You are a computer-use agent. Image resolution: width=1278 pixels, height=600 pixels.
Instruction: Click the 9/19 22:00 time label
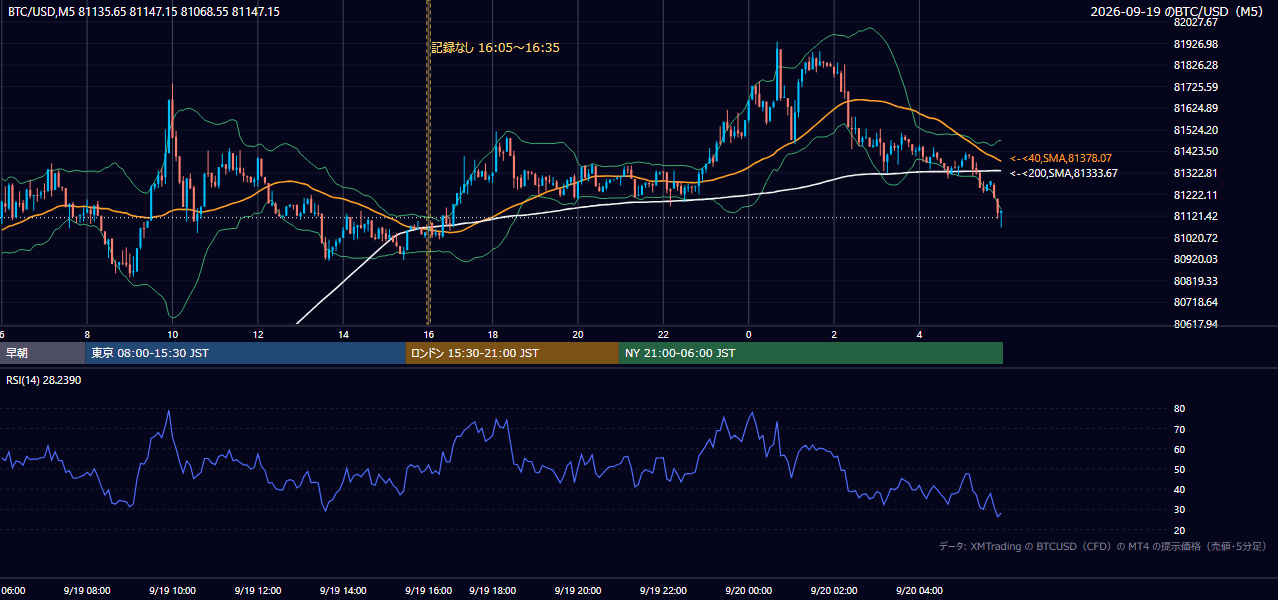pyautogui.click(x=663, y=591)
